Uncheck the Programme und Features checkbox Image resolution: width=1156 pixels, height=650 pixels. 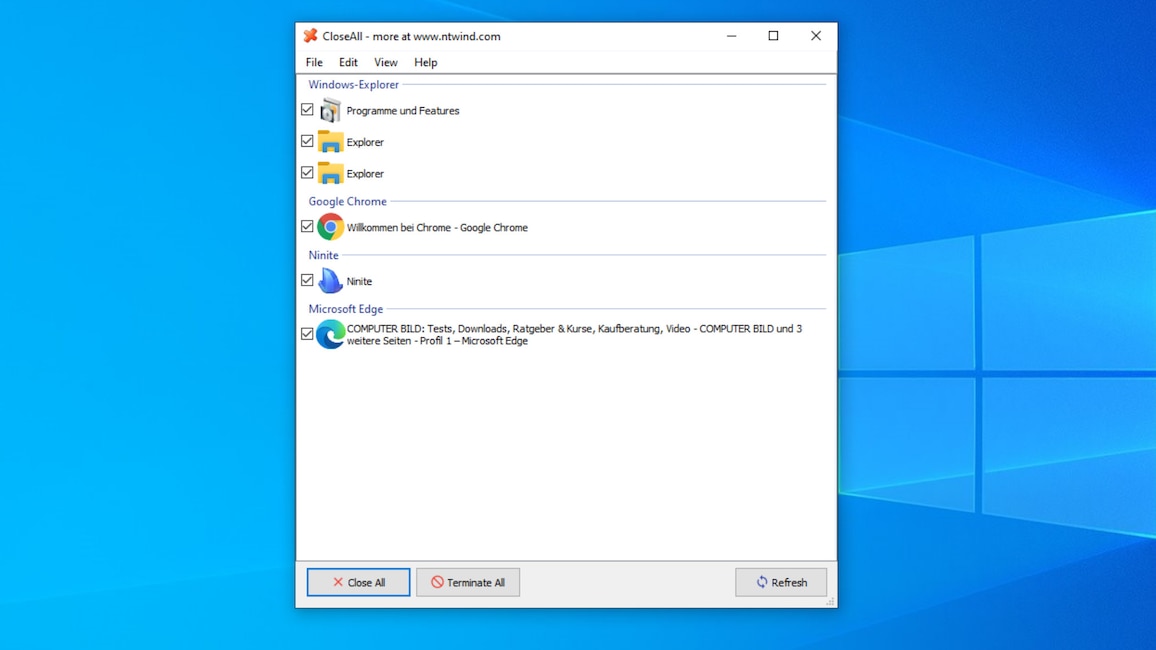click(x=307, y=110)
